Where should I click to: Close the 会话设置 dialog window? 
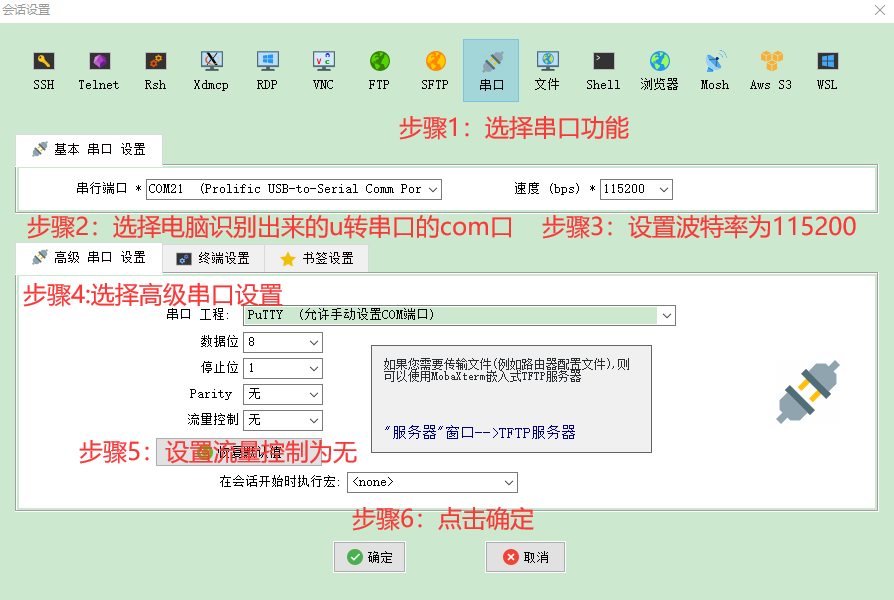pos(880,10)
